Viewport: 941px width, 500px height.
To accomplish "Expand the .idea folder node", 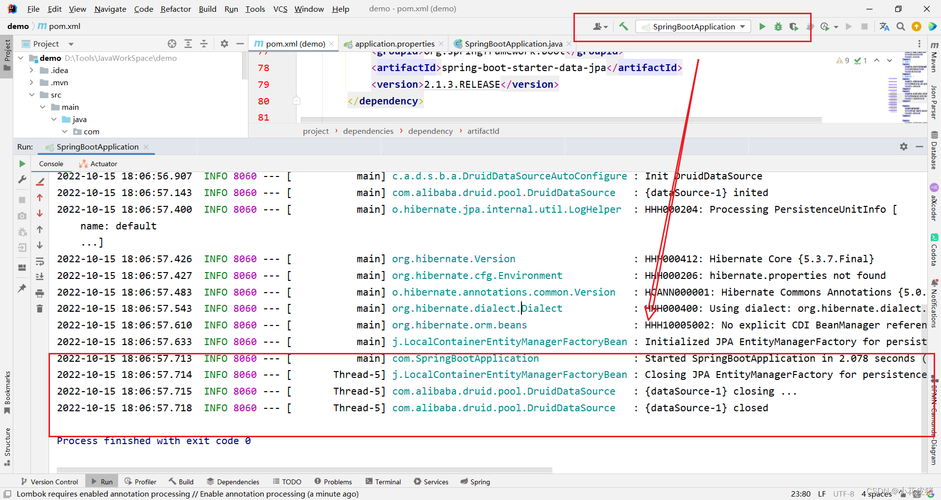I will pyautogui.click(x=32, y=70).
